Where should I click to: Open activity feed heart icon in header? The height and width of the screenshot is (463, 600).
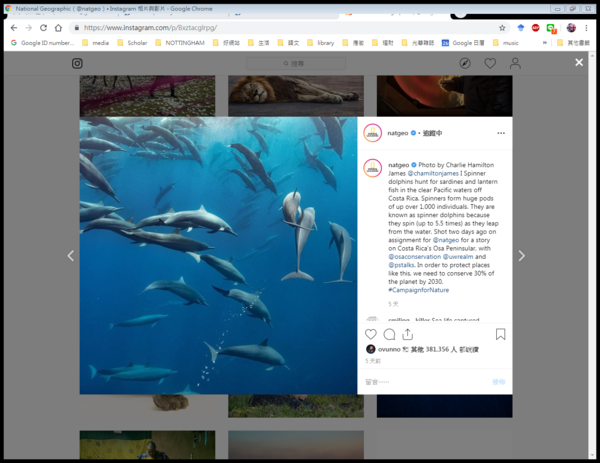[490, 64]
